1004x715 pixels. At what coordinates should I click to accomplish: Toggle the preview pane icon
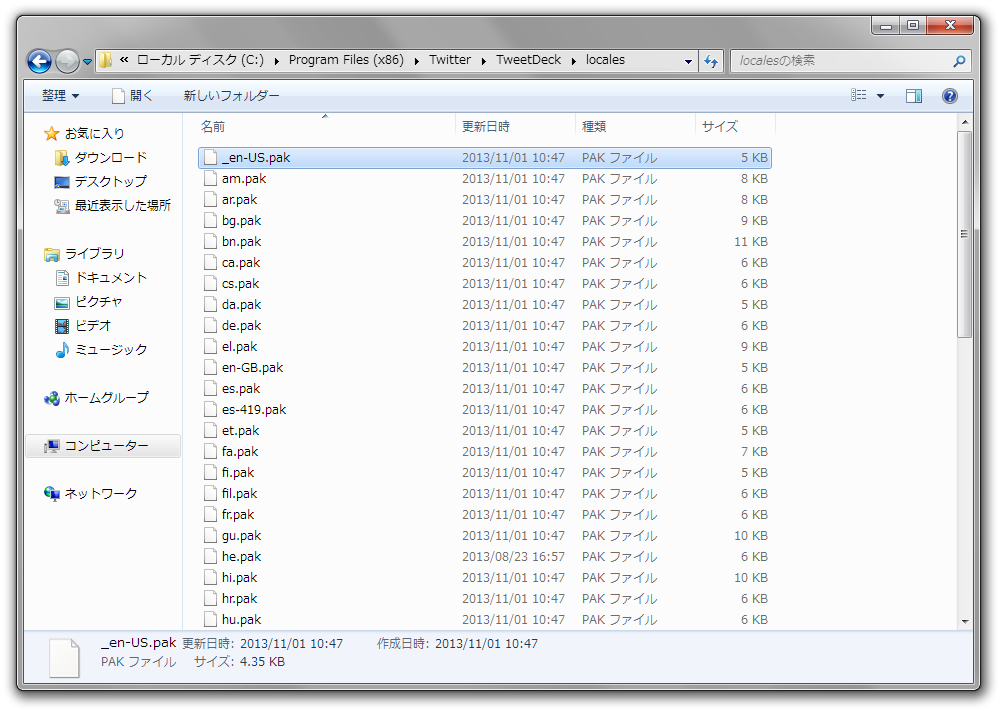914,96
